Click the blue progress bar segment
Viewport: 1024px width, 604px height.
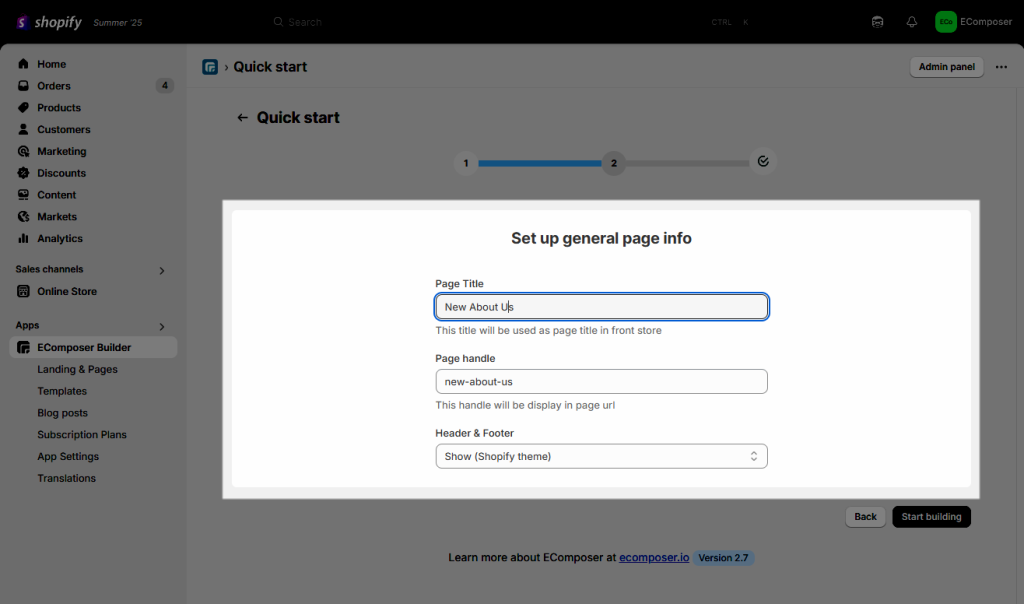(x=539, y=163)
